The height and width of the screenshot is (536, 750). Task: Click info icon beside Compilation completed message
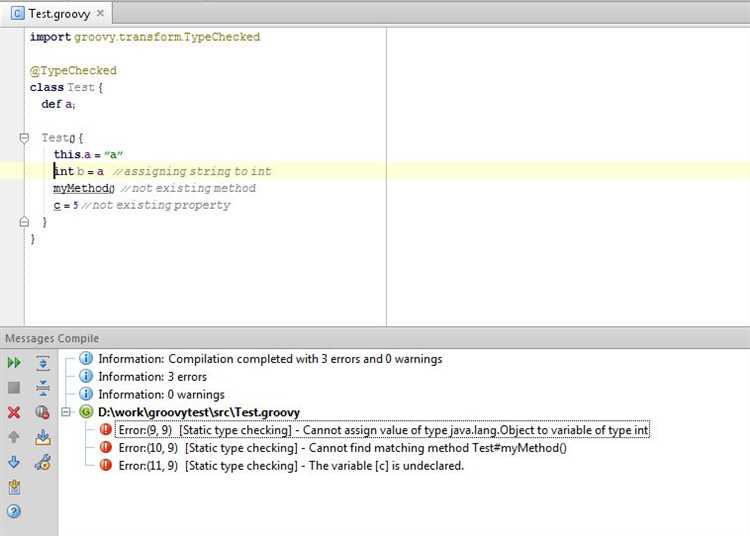[86, 358]
